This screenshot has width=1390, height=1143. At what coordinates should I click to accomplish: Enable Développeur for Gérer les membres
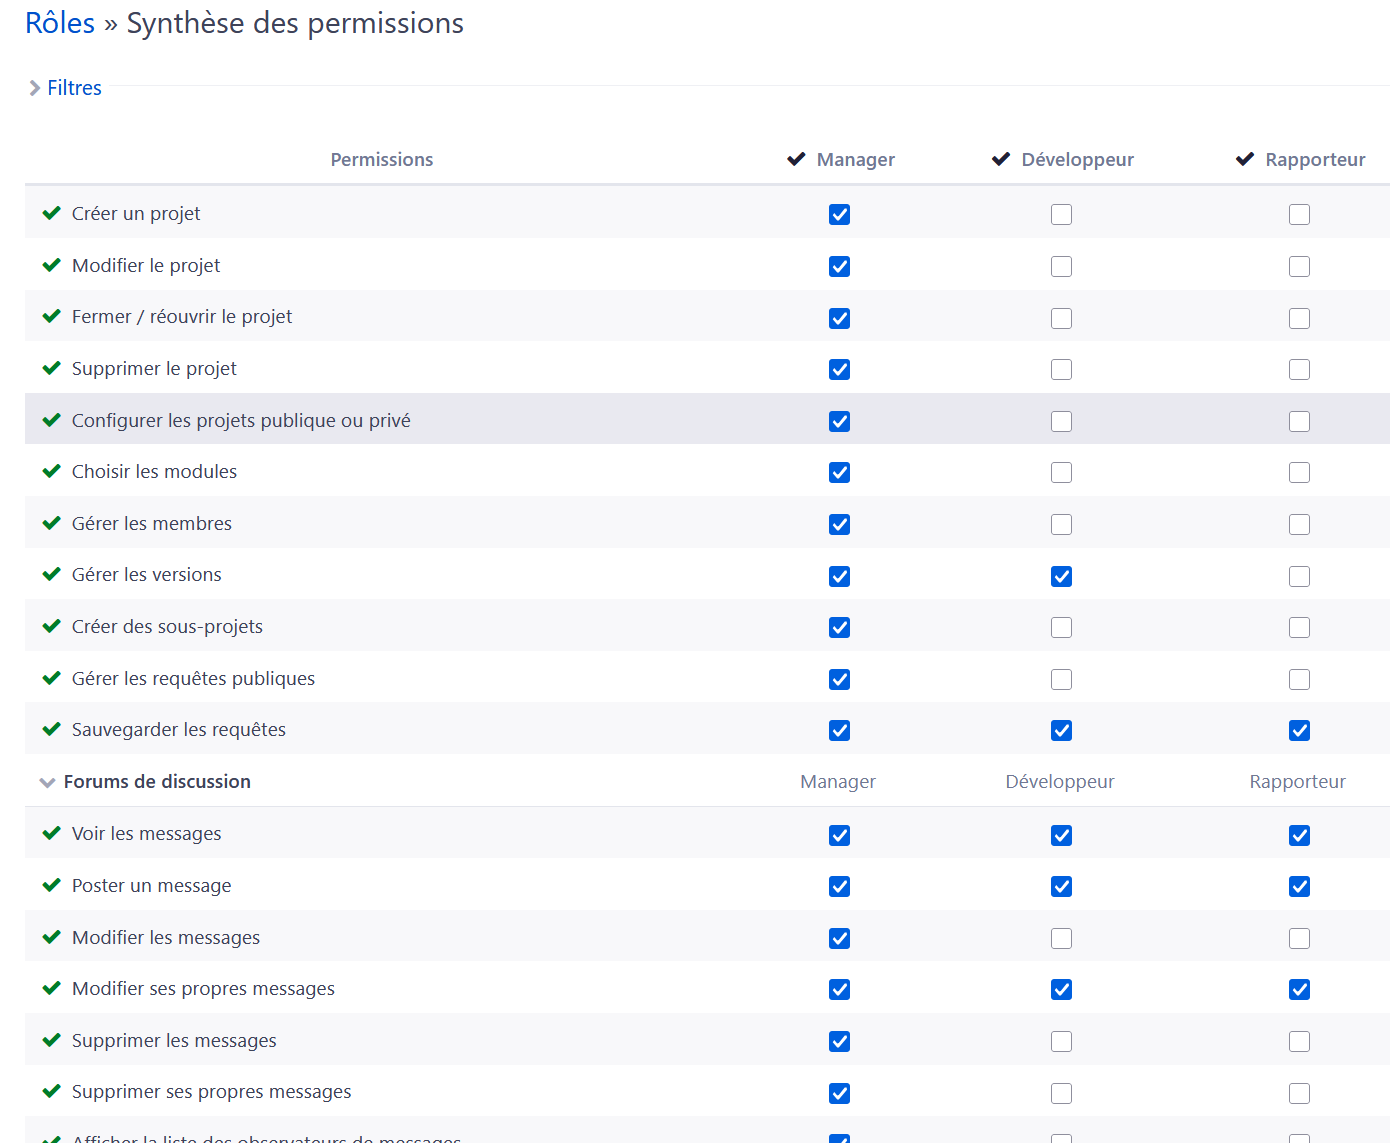pyautogui.click(x=1061, y=524)
